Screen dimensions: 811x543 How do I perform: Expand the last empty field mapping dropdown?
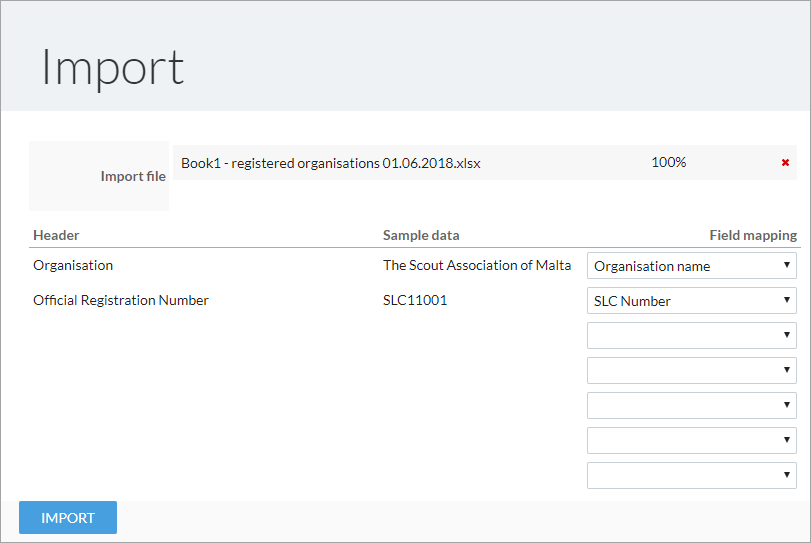point(691,476)
